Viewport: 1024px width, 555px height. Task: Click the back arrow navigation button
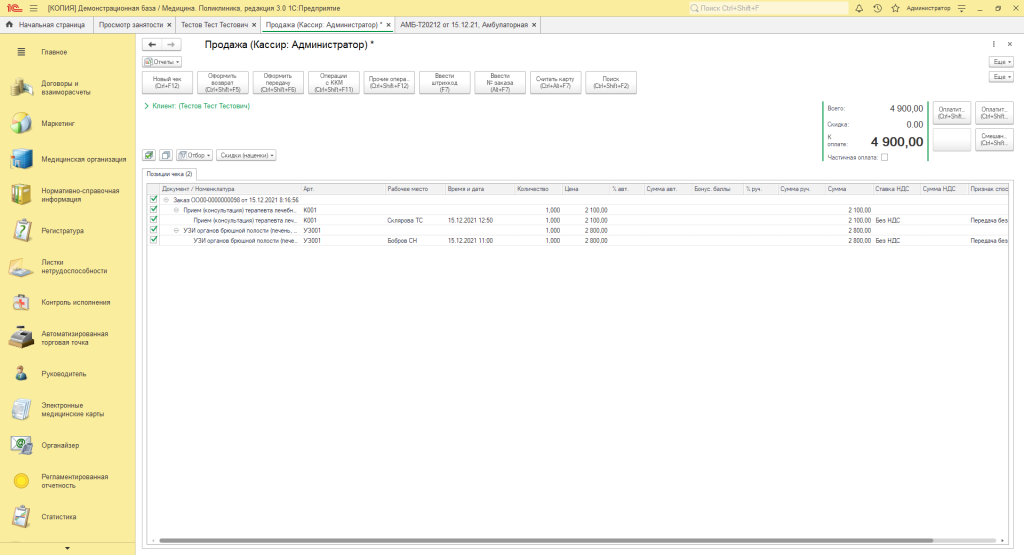[151, 45]
